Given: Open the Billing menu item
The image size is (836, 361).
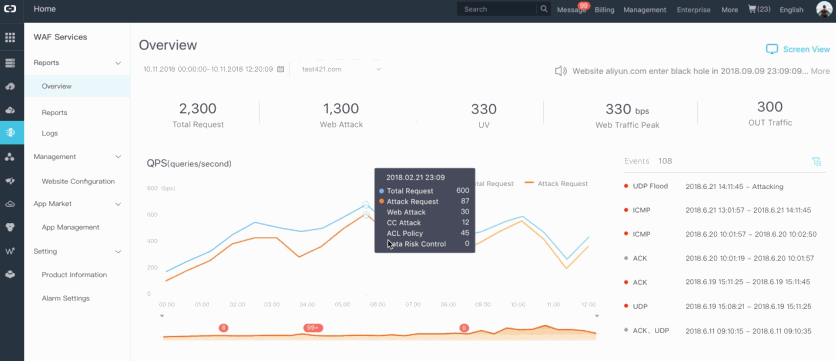Looking at the screenshot, I should pyautogui.click(x=604, y=10).
